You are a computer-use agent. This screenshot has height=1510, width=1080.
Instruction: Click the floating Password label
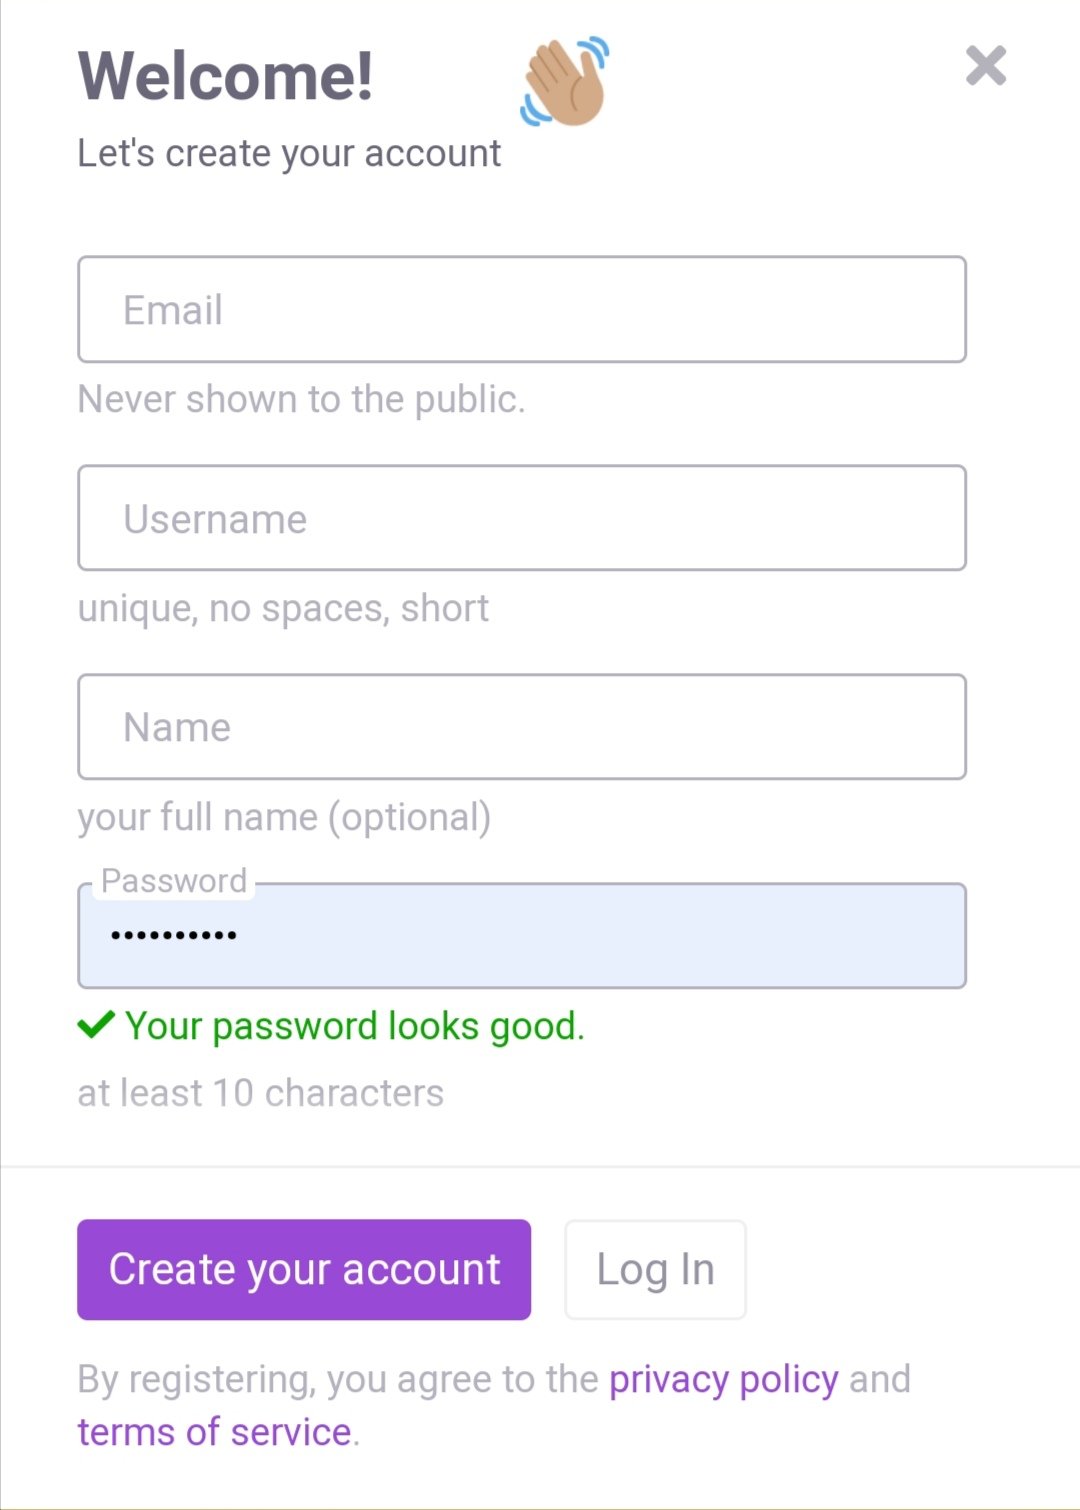(174, 880)
